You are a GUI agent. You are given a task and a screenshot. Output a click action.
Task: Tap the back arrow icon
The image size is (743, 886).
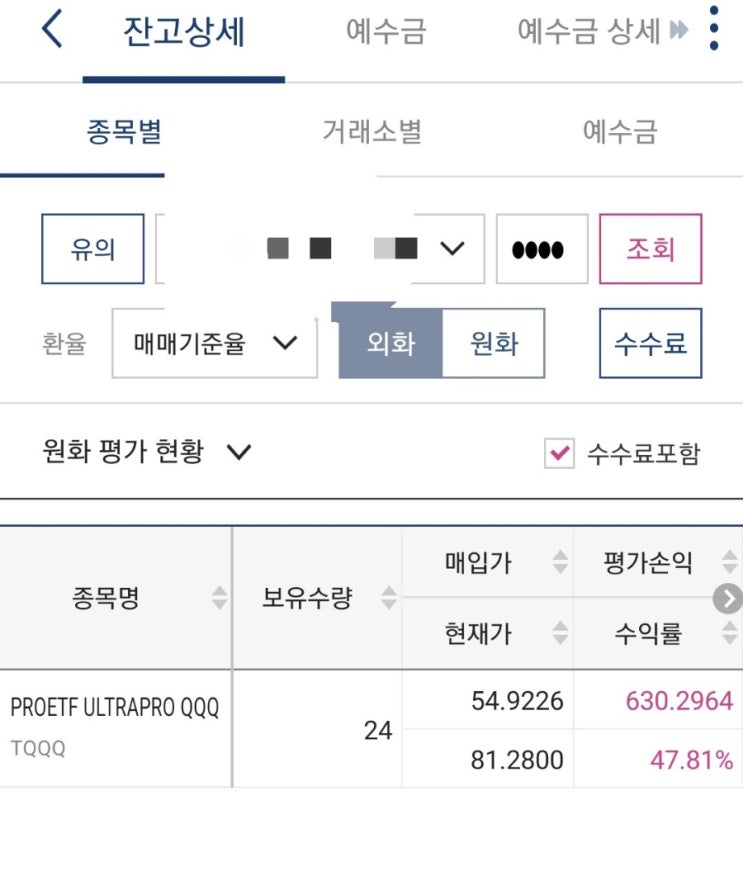[52, 31]
